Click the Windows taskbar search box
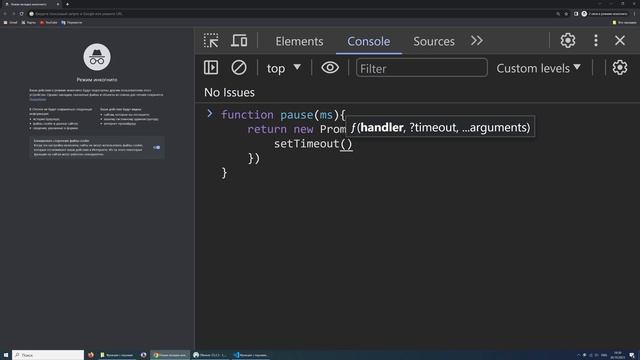This screenshot has height=360, width=640. [48, 355]
